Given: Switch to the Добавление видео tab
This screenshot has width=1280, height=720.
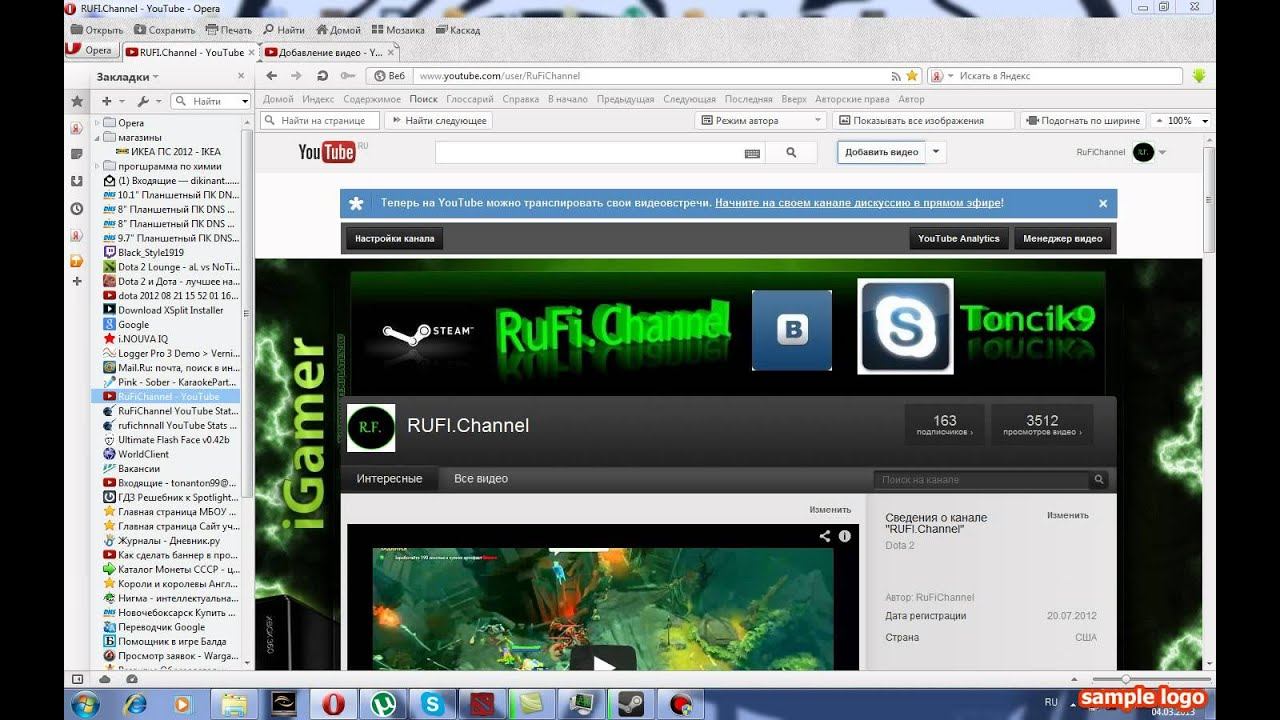Looking at the screenshot, I should (329, 52).
